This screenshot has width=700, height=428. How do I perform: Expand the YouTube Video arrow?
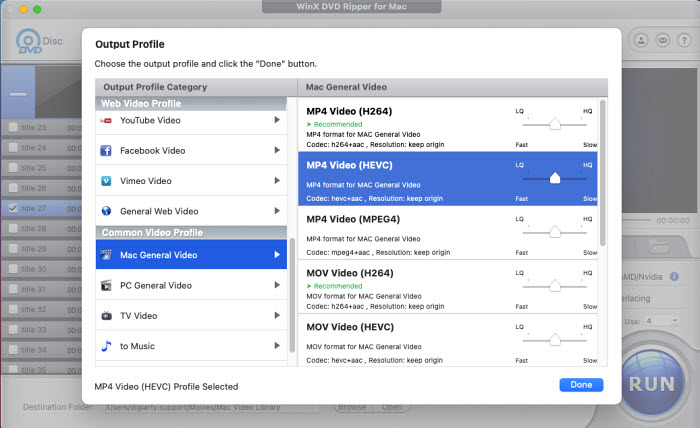277,120
